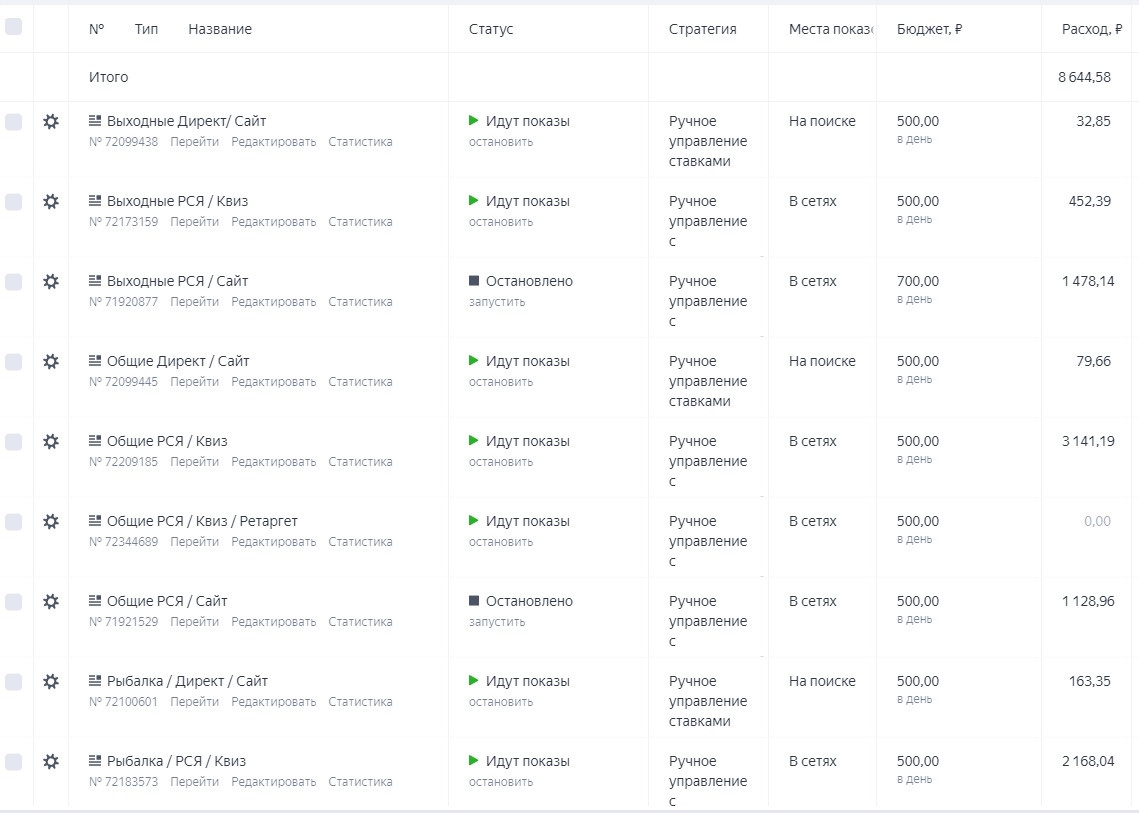Open gear menu for Общие Директ / Сайт
The height and width of the screenshot is (813, 1139).
(x=51, y=361)
